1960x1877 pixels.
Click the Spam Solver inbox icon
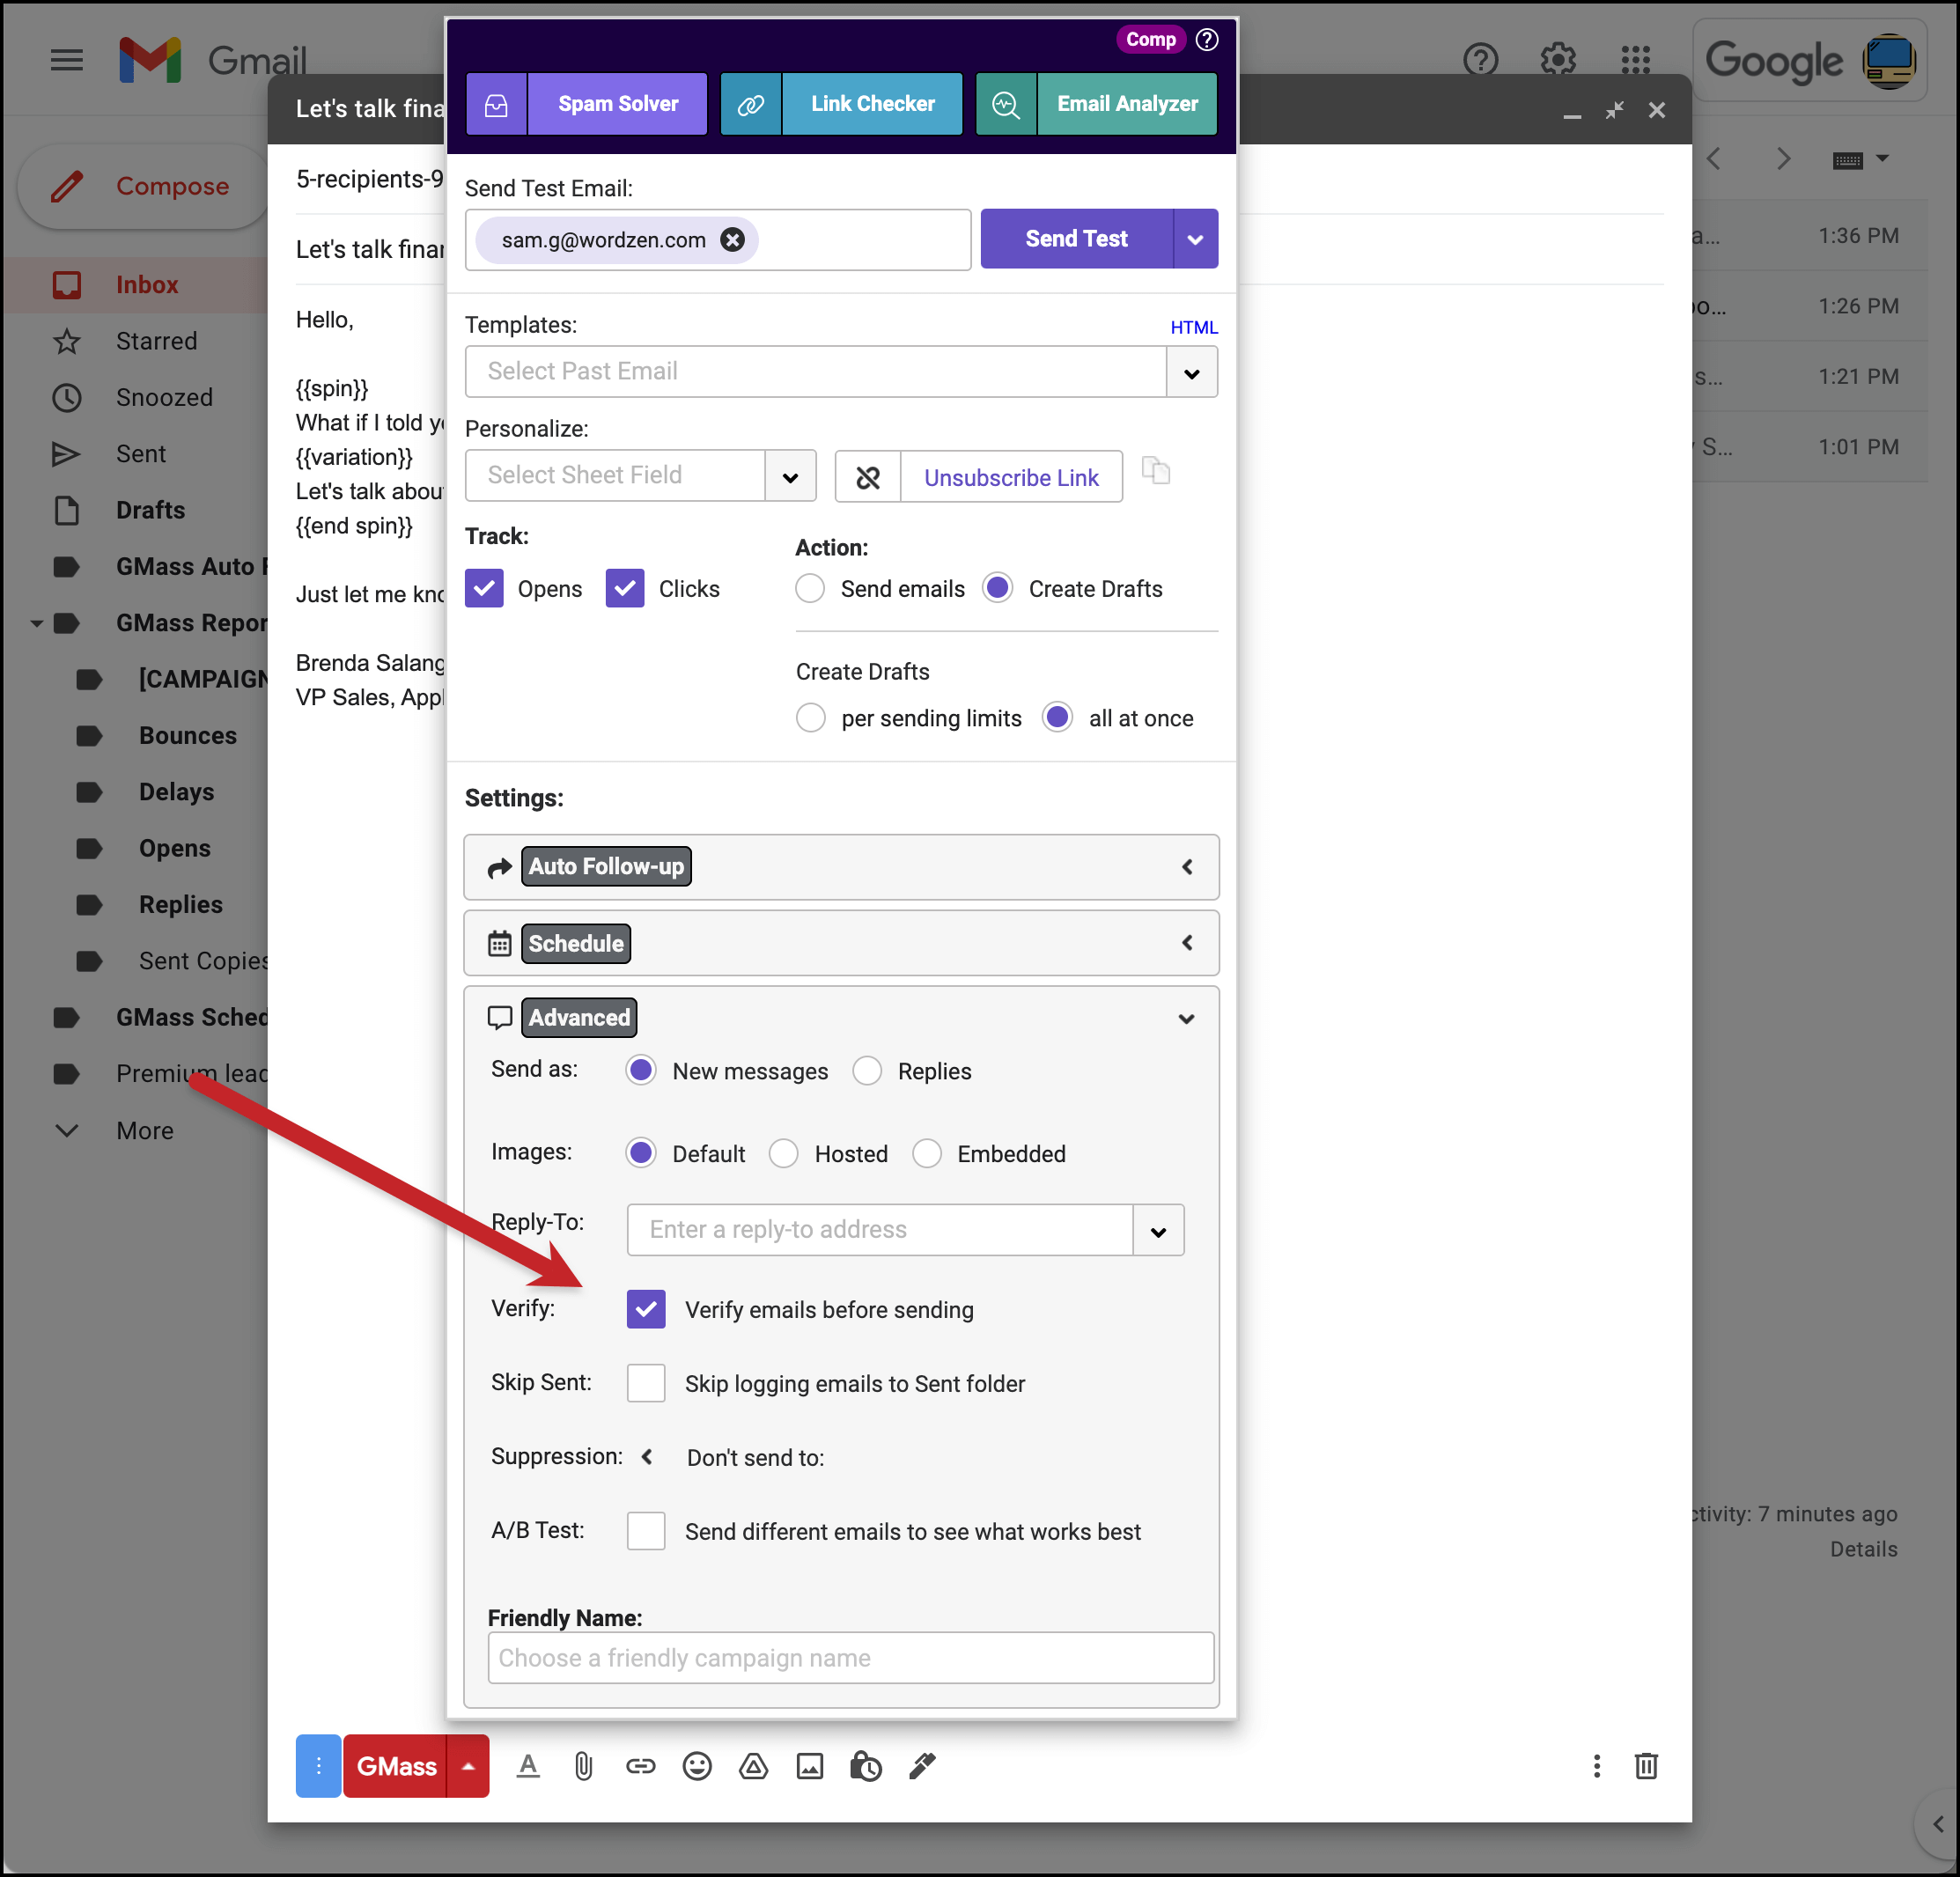click(497, 104)
